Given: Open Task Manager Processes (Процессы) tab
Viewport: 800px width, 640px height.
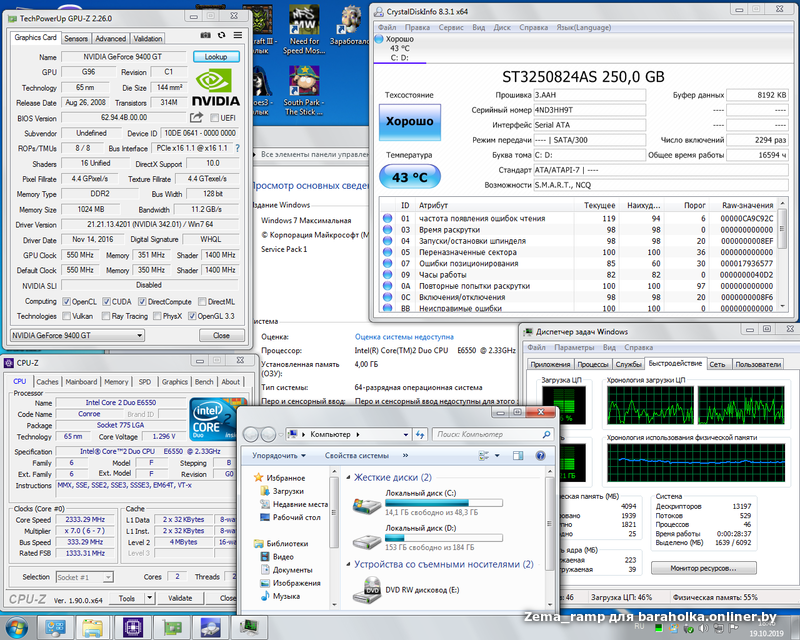Looking at the screenshot, I should coord(593,364).
